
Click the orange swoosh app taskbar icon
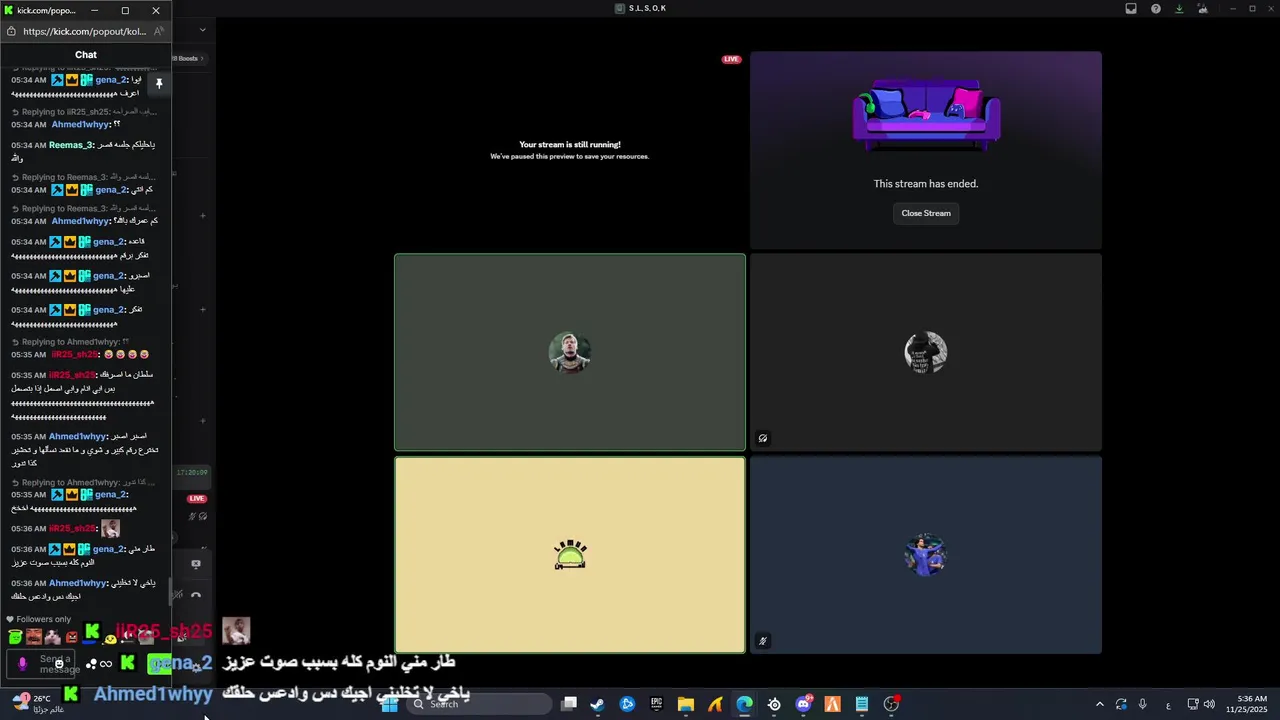[715, 704]
